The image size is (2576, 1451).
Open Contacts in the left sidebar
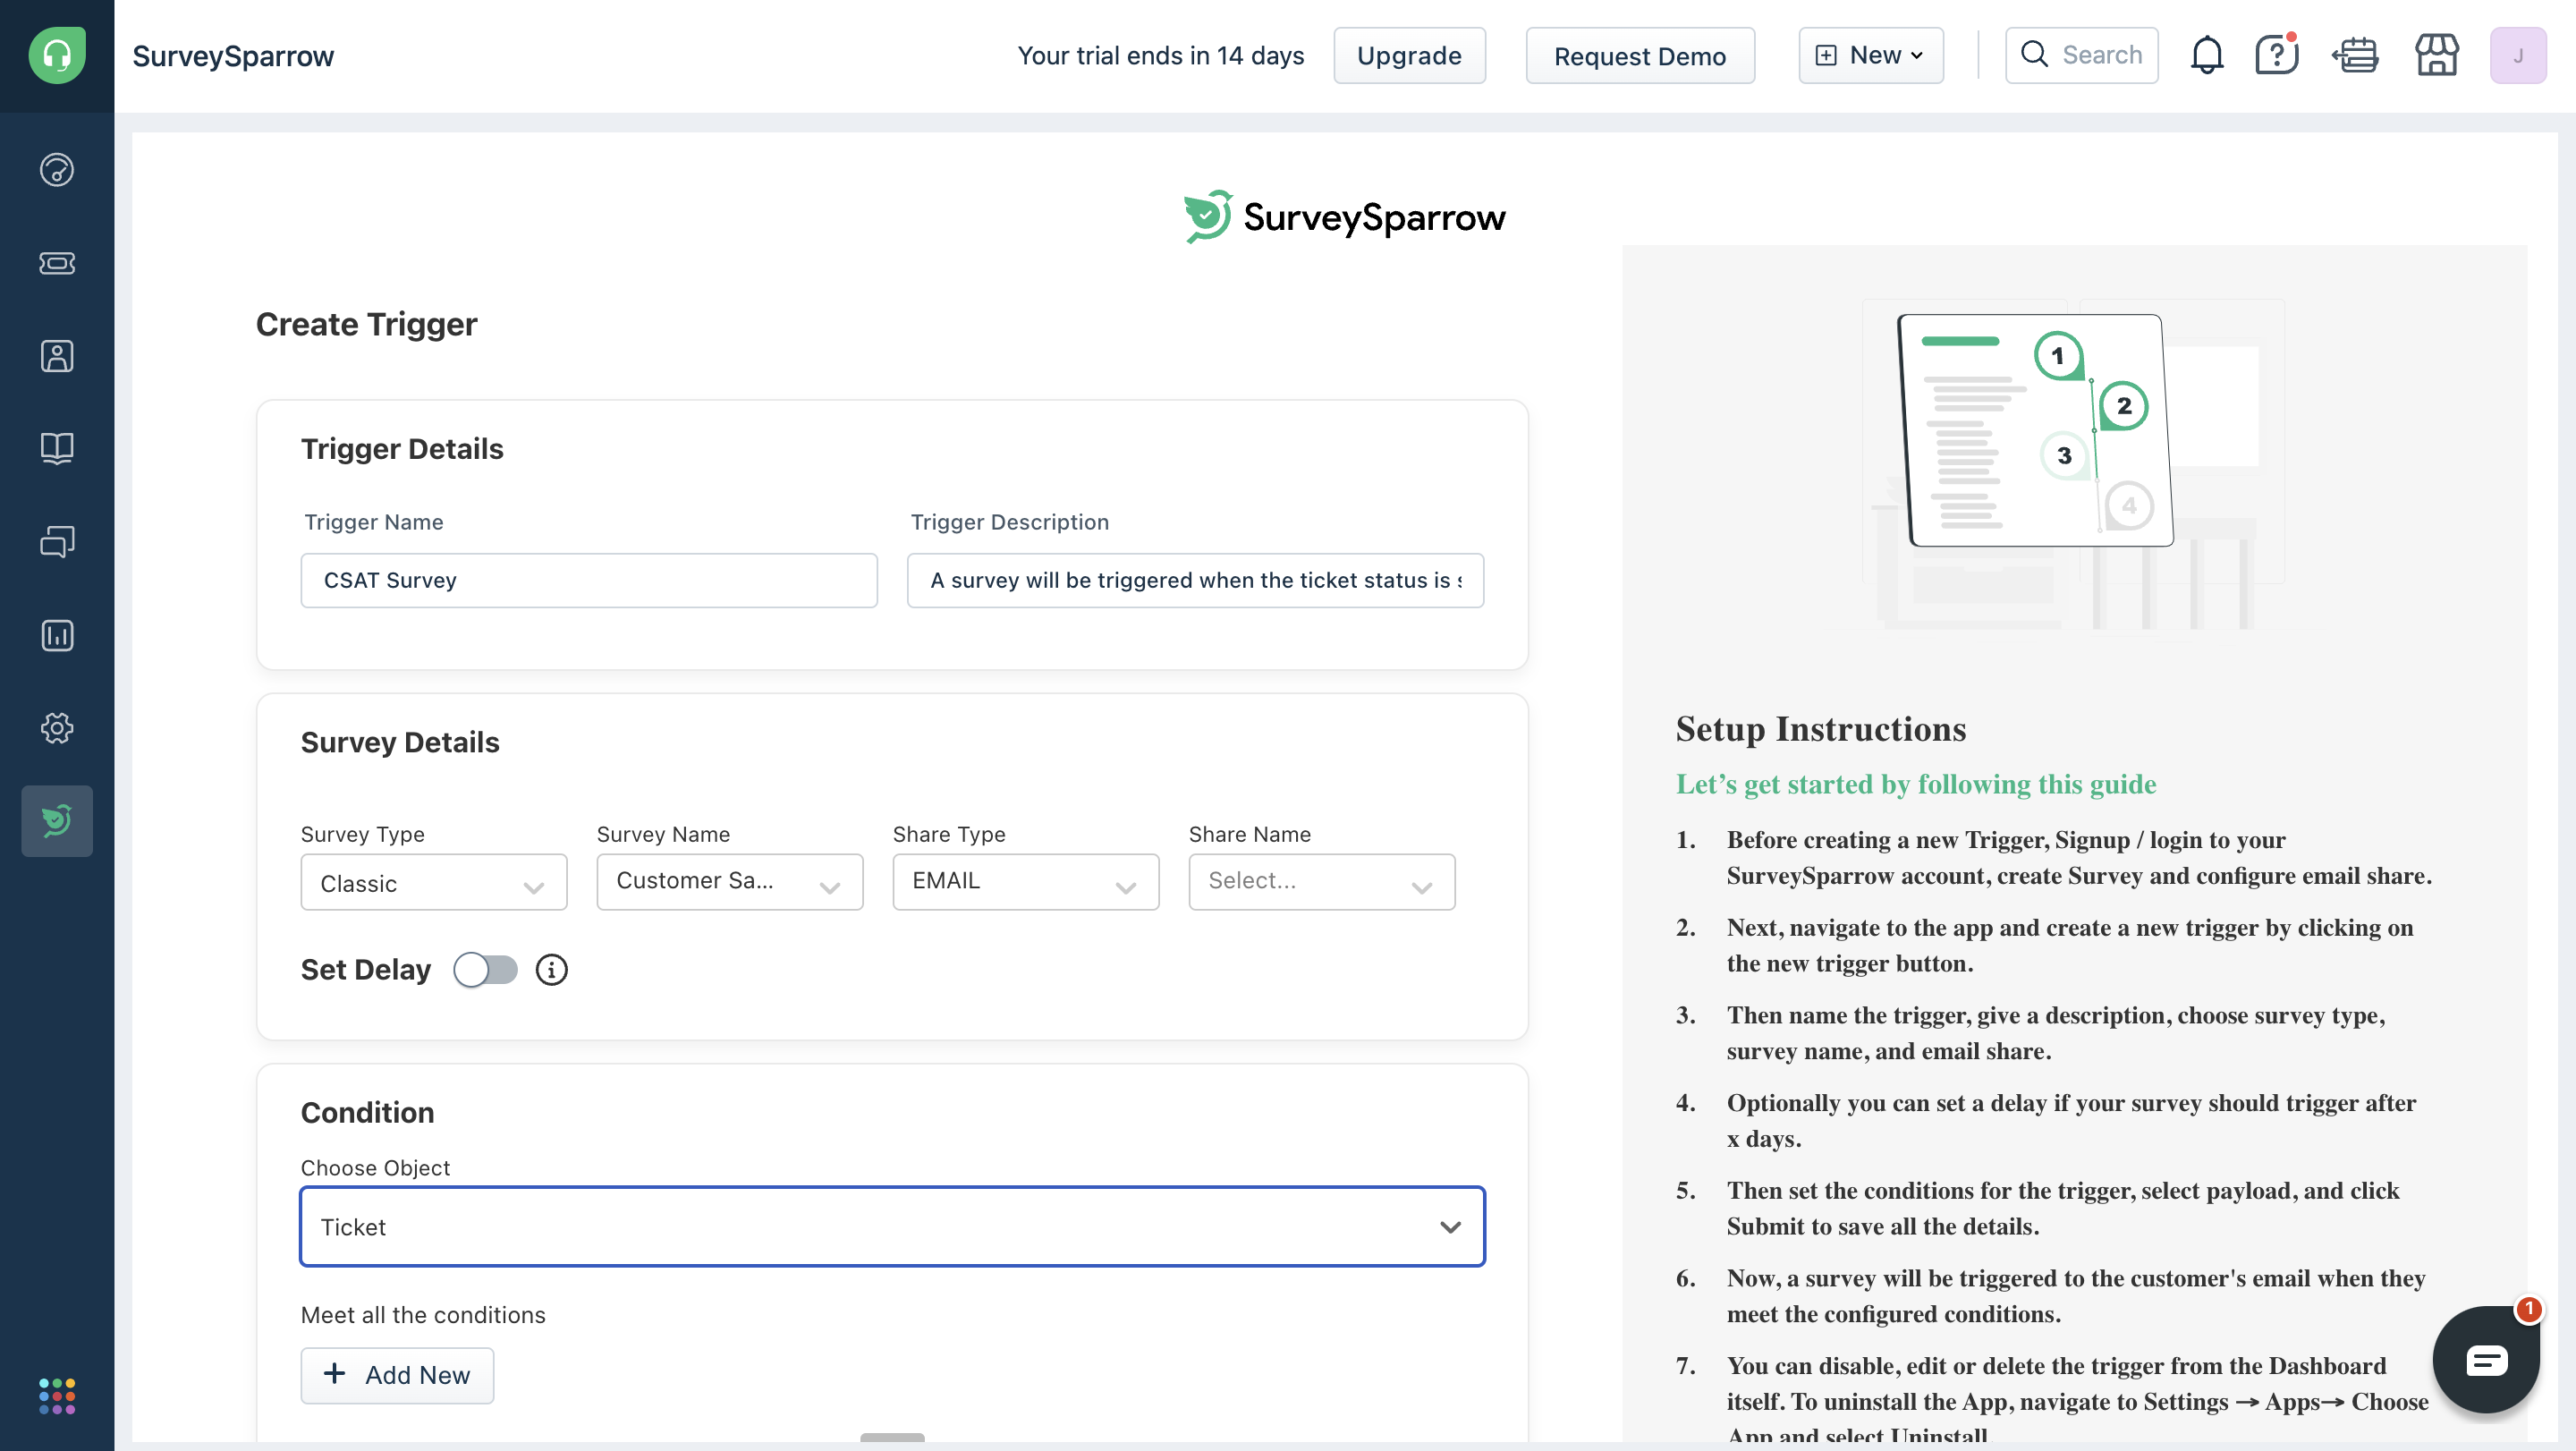click(x=57, y=356)
